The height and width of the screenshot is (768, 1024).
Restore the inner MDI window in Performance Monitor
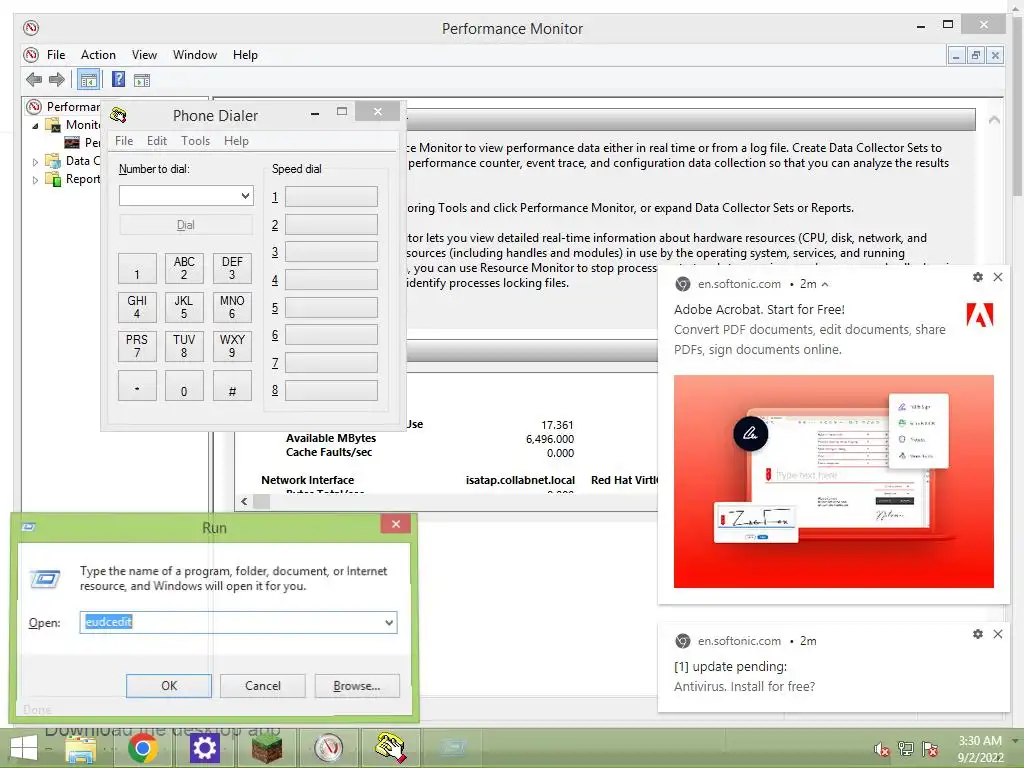[x=976, y=56]
